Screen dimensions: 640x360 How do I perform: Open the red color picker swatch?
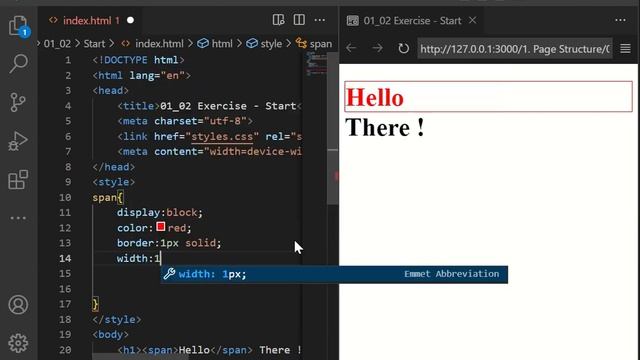[x=161, y=227]
